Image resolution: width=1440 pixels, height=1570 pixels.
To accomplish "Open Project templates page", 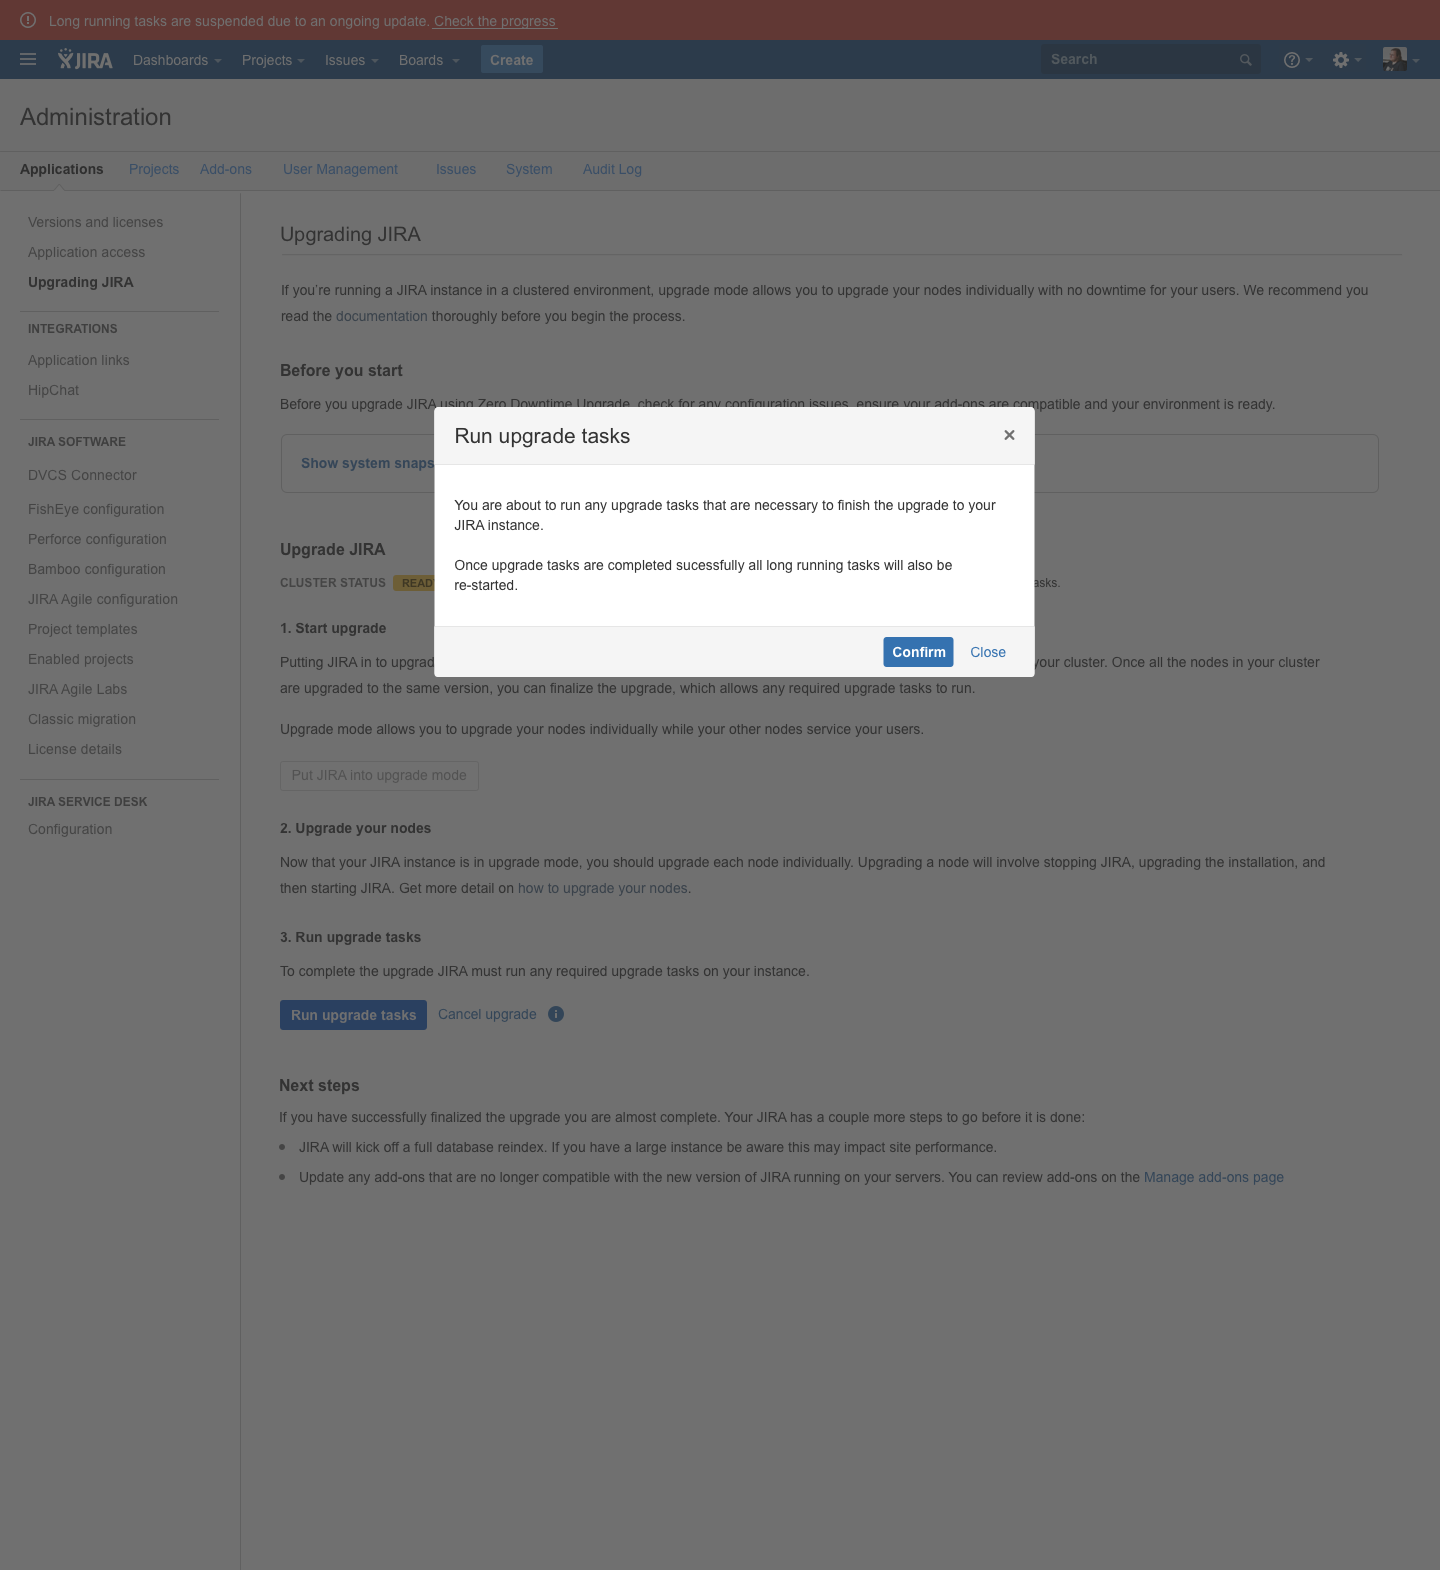I will [x=83, y=629].
